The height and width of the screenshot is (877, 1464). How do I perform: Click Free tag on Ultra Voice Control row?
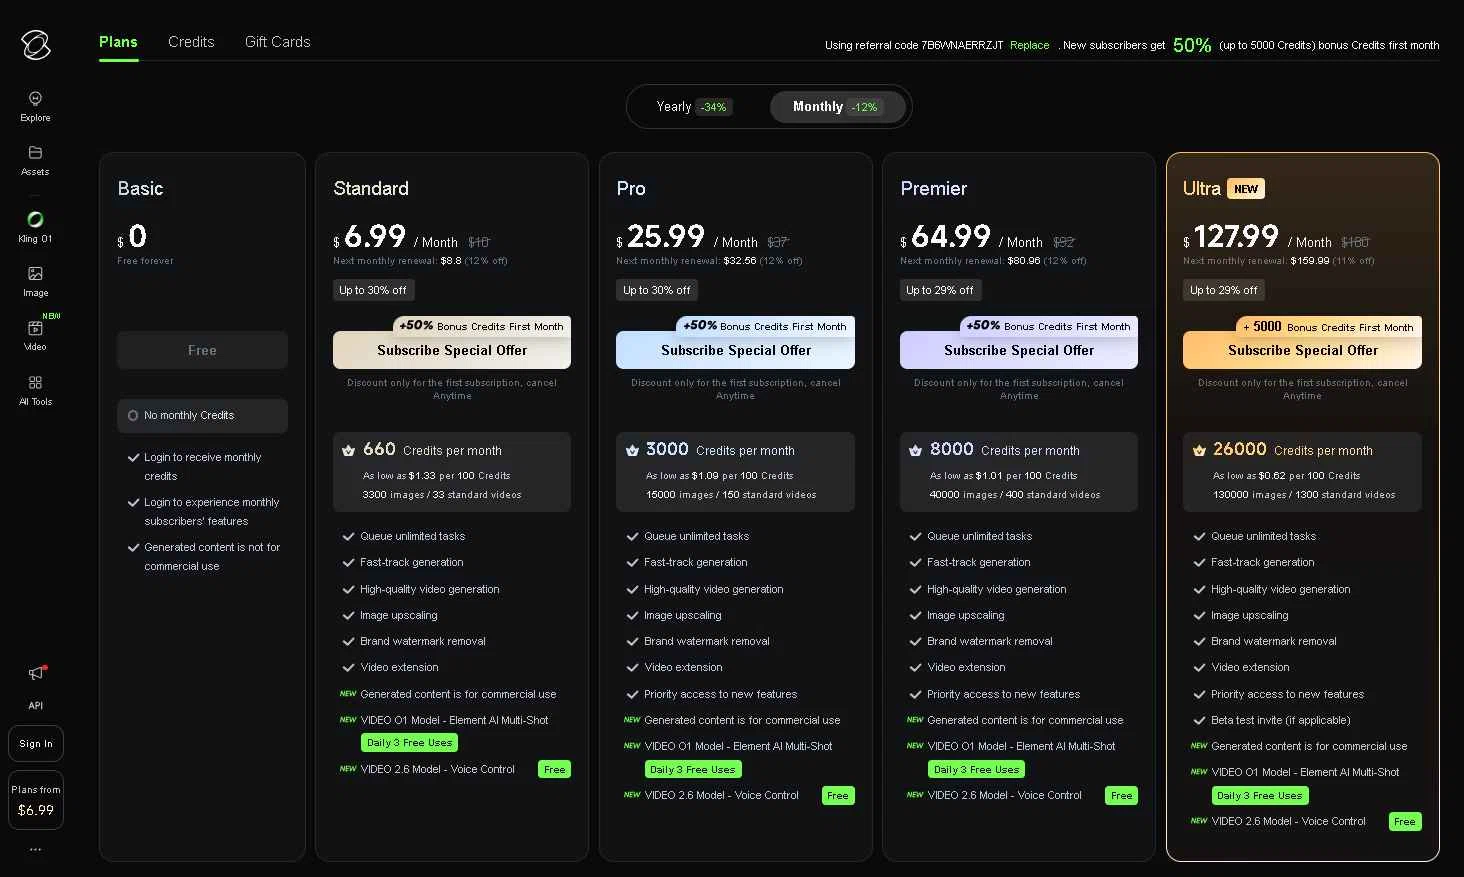(1405, 821)
